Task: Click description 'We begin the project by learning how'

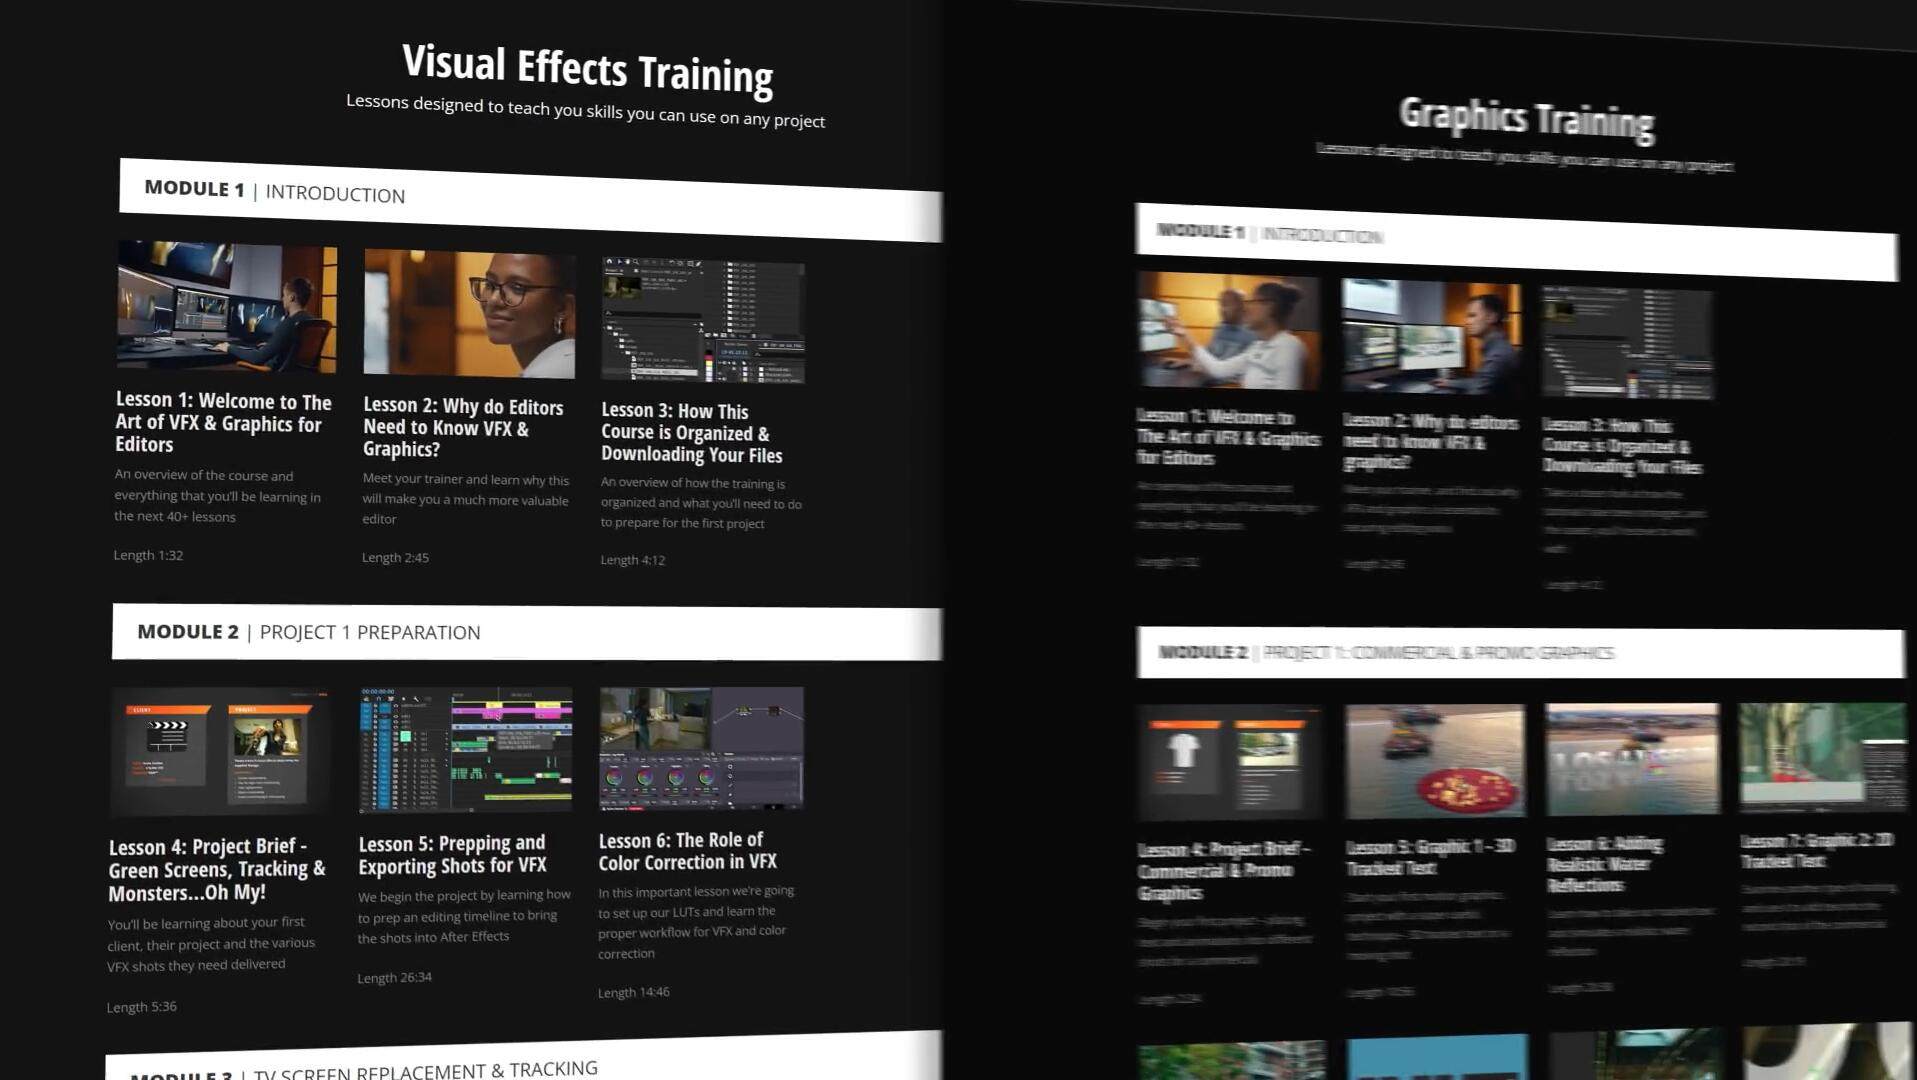Action: 464,916
